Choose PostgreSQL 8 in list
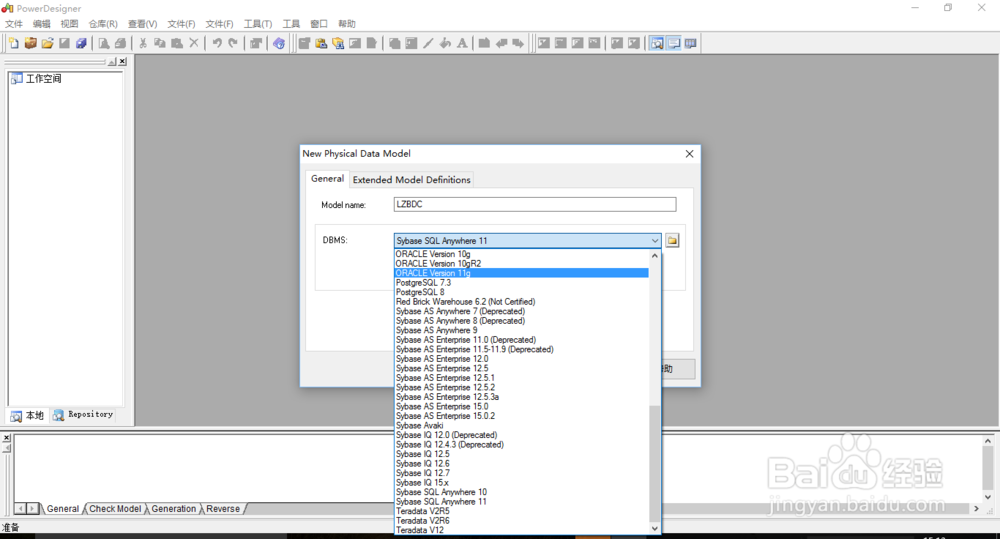Image resolution: width=1000 pixels, height=539 pixels. point(521,292)
